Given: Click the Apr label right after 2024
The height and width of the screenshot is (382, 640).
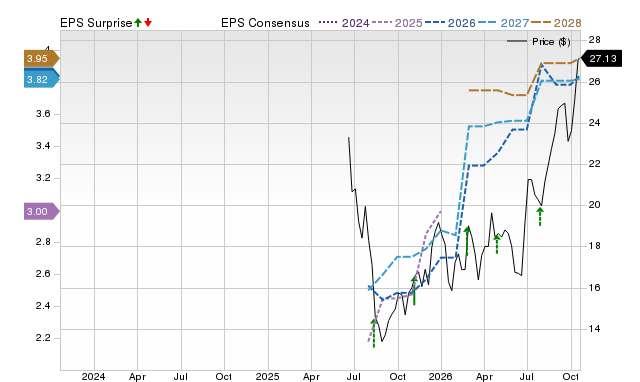Looking at the screenshot, I should coord(138,376).
